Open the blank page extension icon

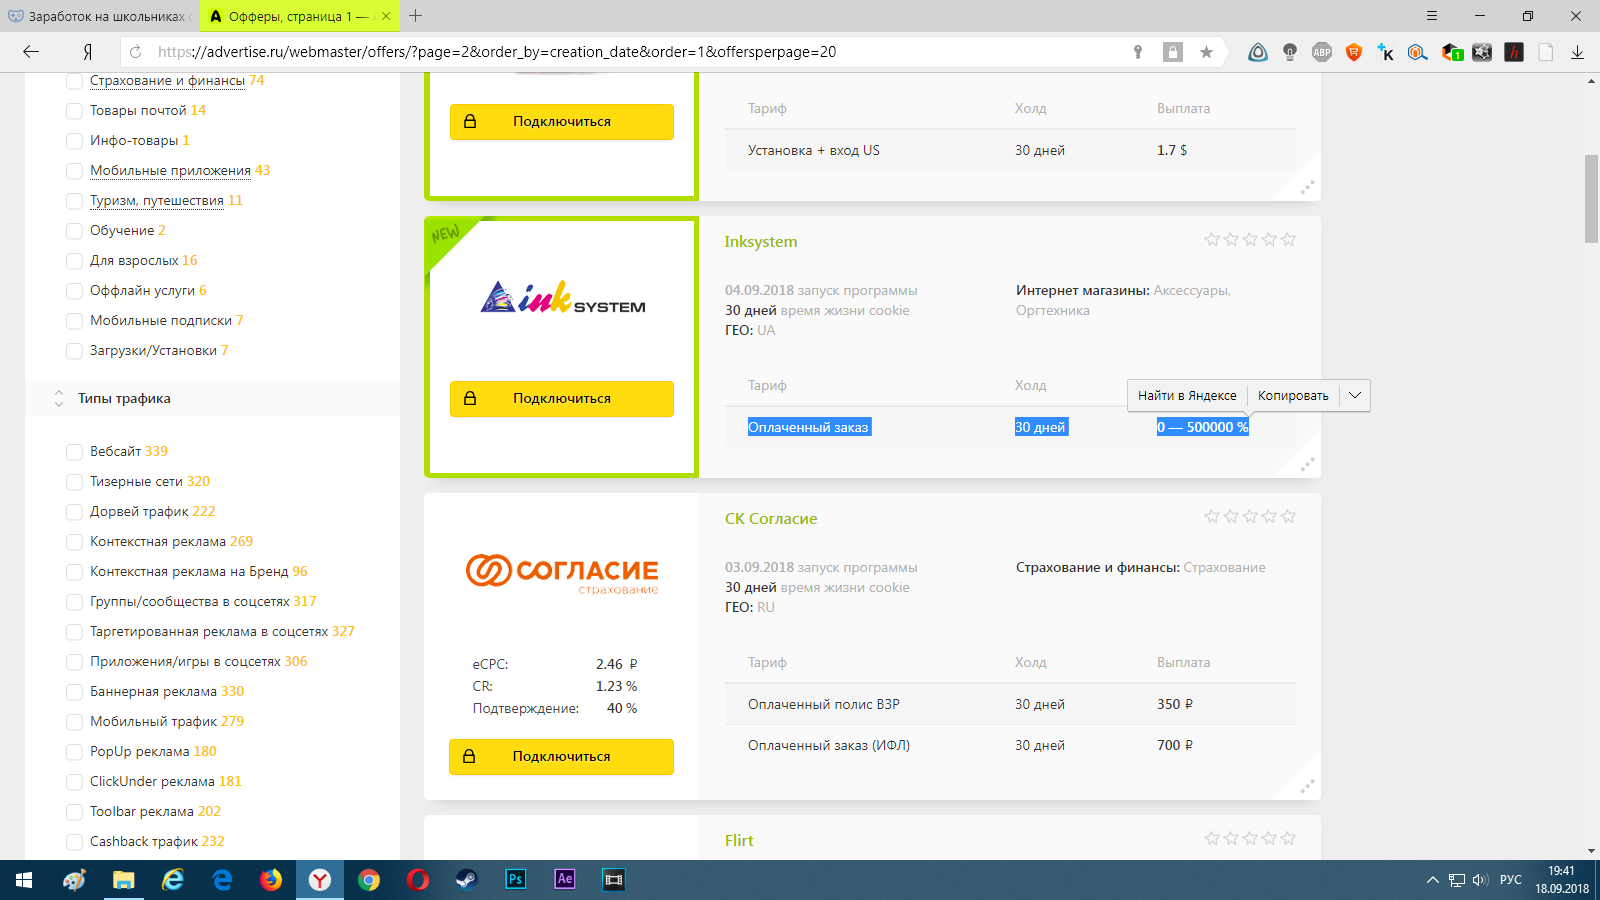click(1546, 52)
